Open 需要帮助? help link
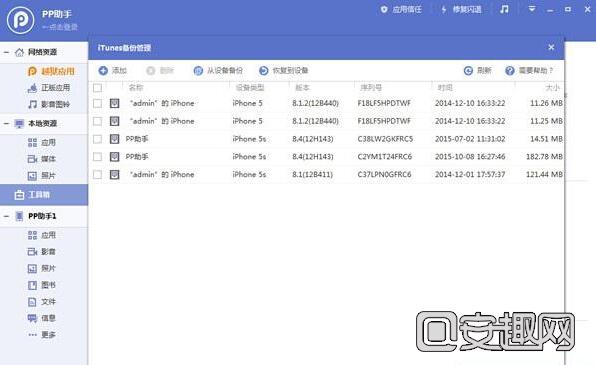The image size is (596, 365). click(529, 70)
